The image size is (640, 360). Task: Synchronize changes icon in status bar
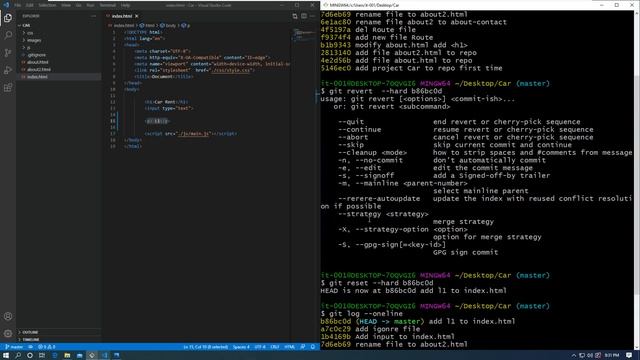coord(31,347)
